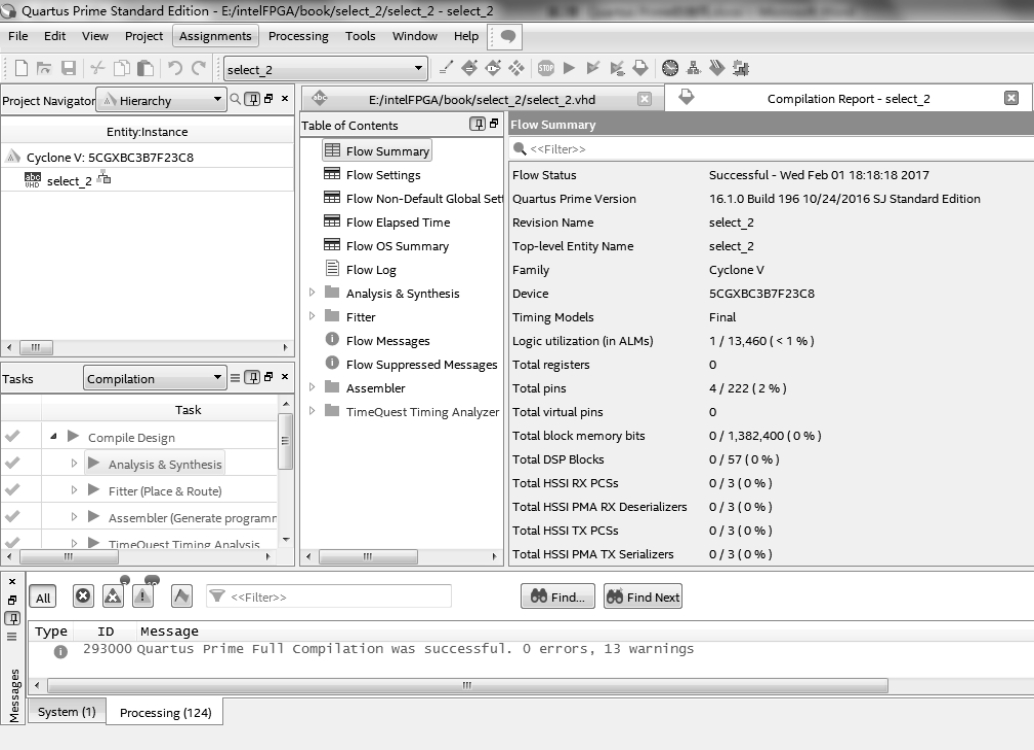The width and height of the screenshot is (1034, 750).
Task: Close the select_2.vhd tab
Action: click(x=644, y=99)
